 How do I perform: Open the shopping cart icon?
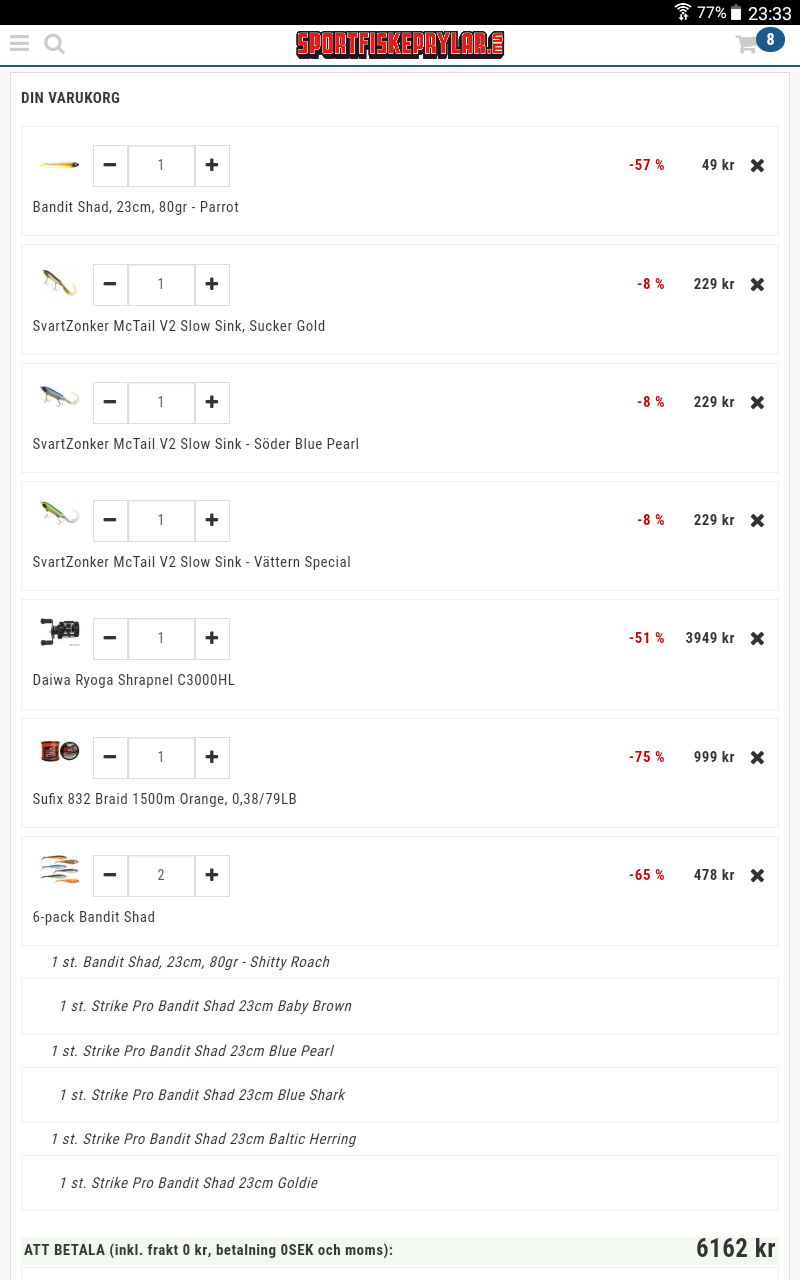[x=747, y=44]
